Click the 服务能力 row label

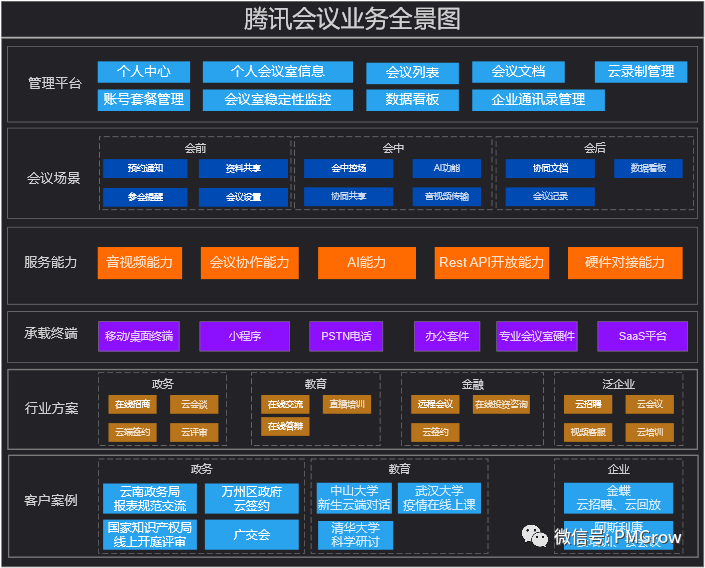pos(51,263)
